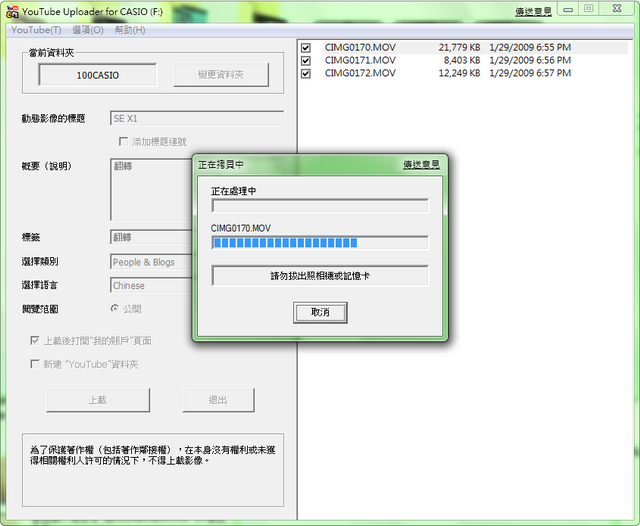640x526 pixels.
Task: Click the 1/29/2009 6:56 PM date
Action: coord(530,60)
